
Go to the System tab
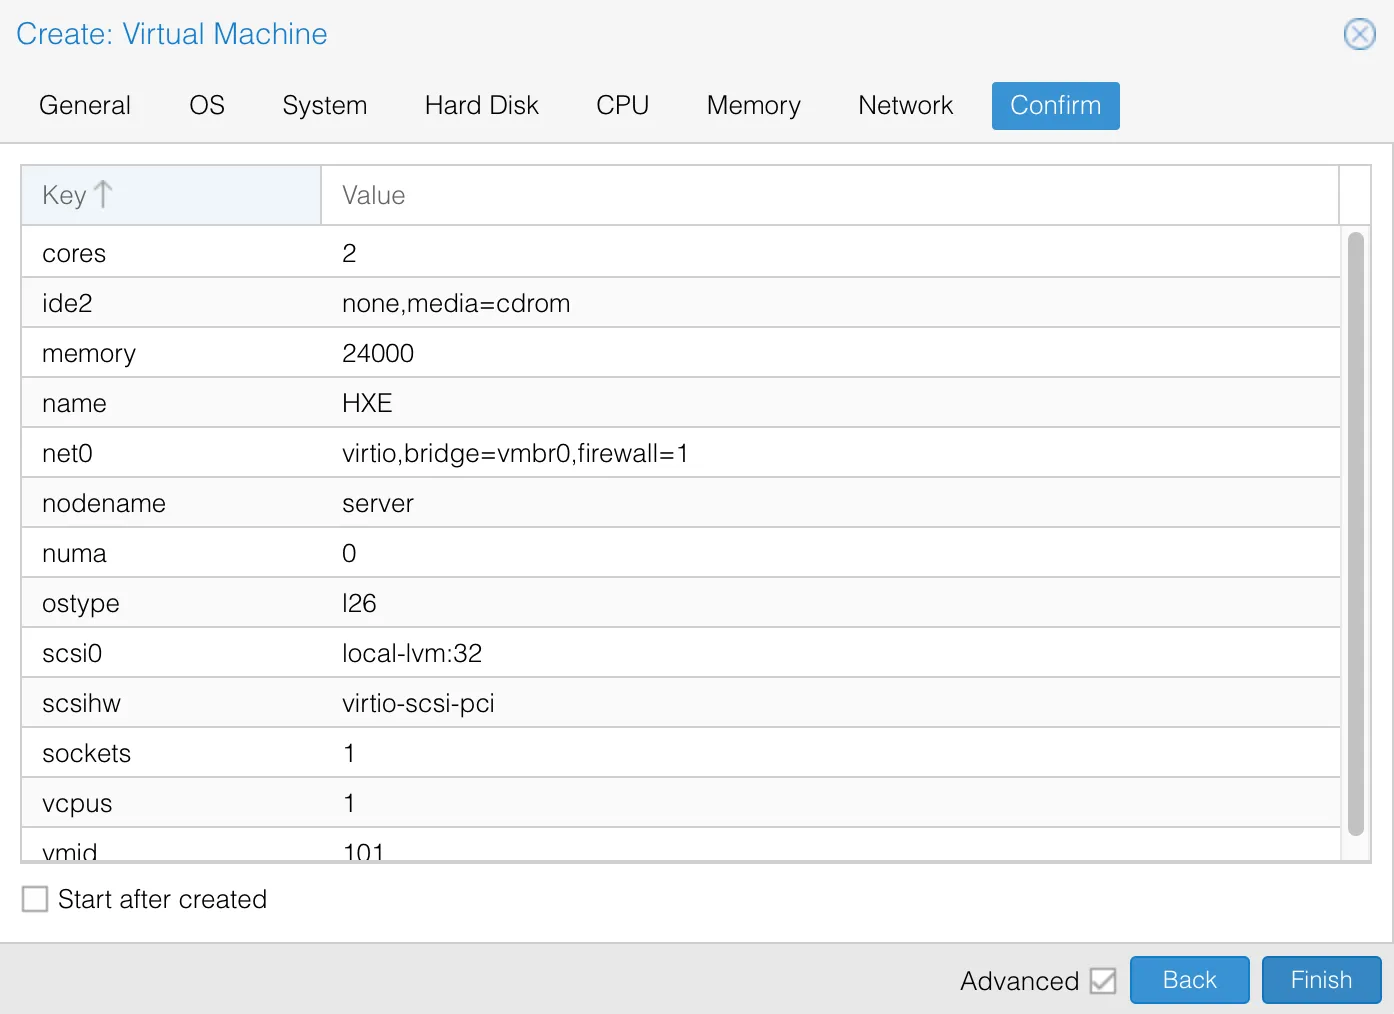tap(324, 106)
